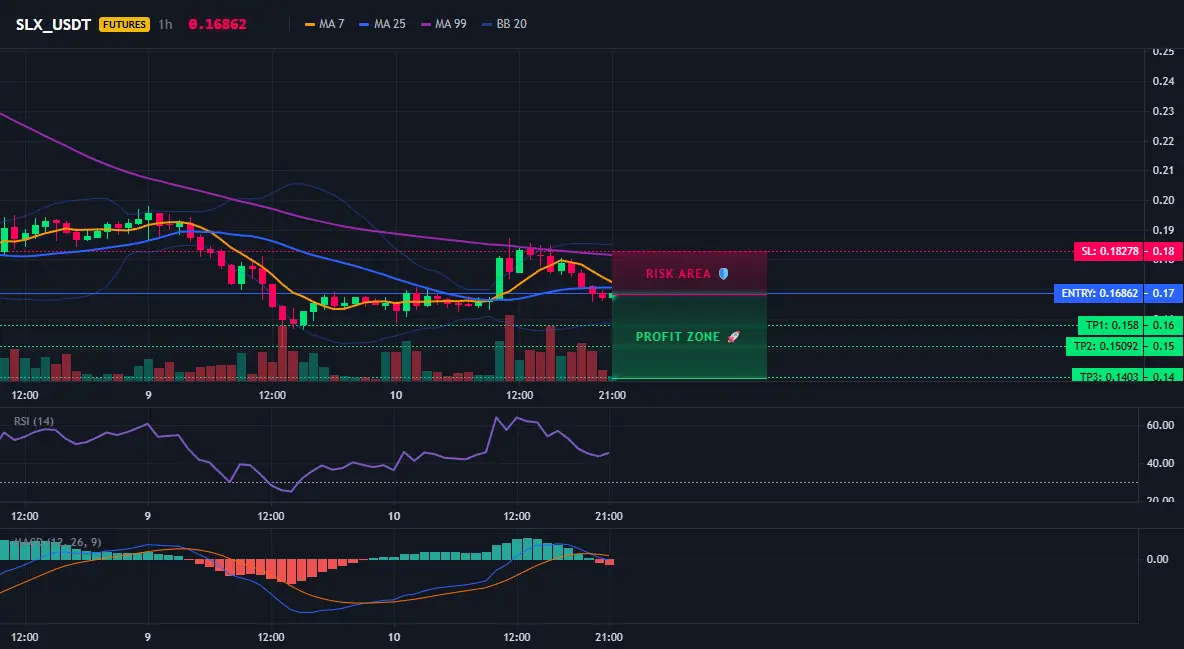Toggle the MA 99 legend item

(444, 24)
